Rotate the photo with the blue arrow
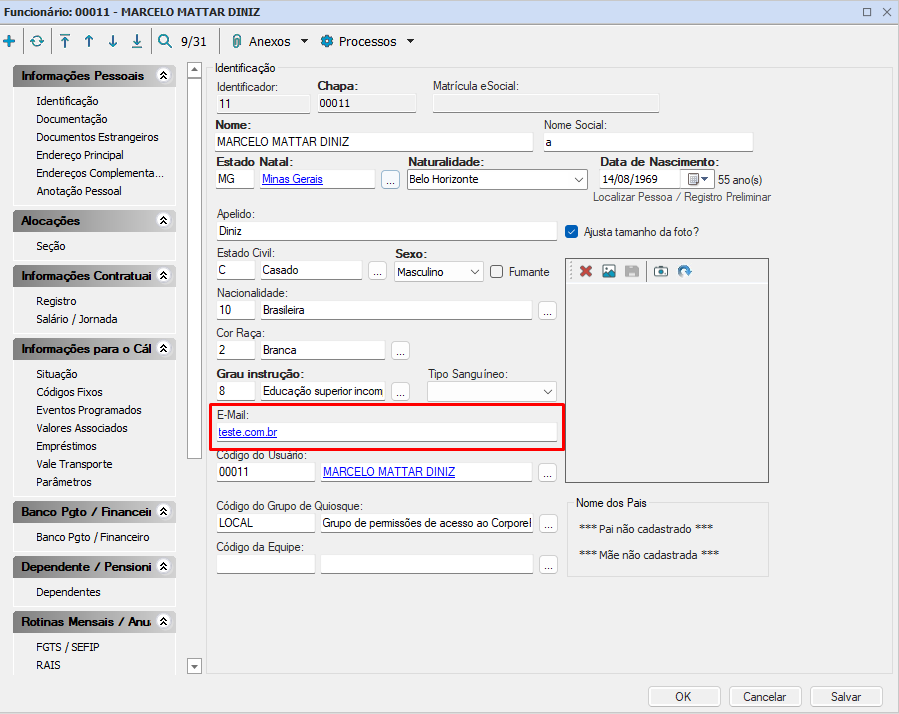899x714 pixels. pyautogui.click(x=684, y=271)
